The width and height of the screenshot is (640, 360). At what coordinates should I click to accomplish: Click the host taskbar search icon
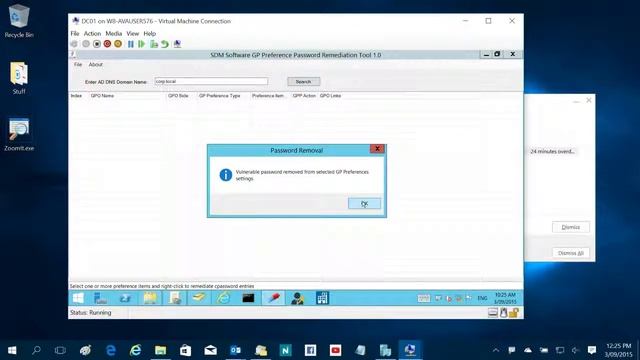(x=36, y=350)
